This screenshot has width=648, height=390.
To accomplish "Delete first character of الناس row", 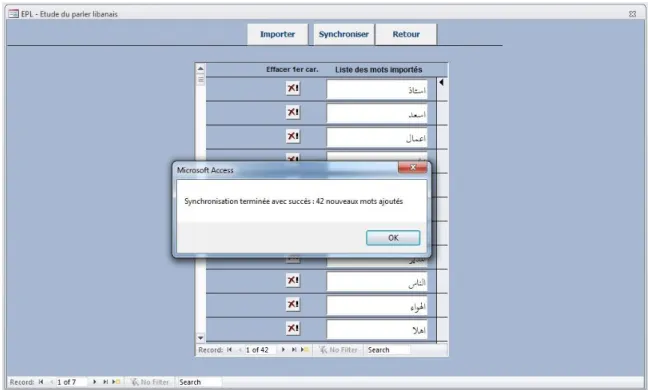I will click(293, 280).
